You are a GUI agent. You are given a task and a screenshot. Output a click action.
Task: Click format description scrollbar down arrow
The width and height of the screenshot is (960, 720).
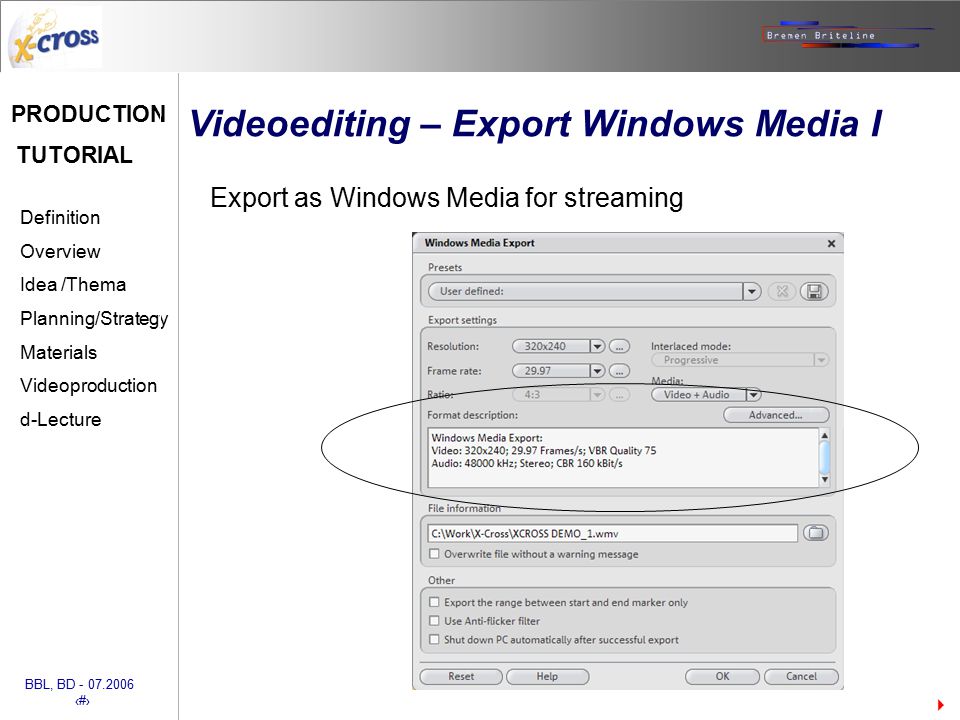[825, 479]
